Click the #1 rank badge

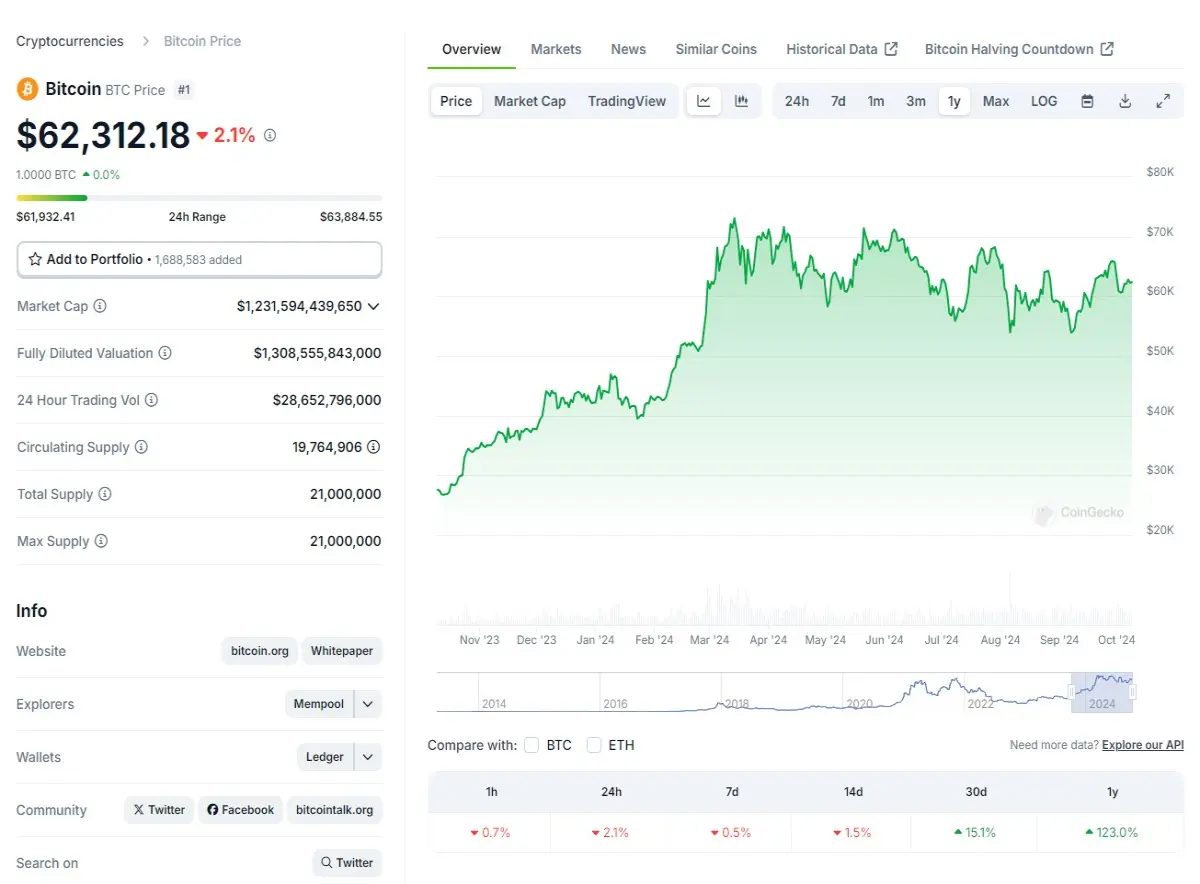pos(184,90)
